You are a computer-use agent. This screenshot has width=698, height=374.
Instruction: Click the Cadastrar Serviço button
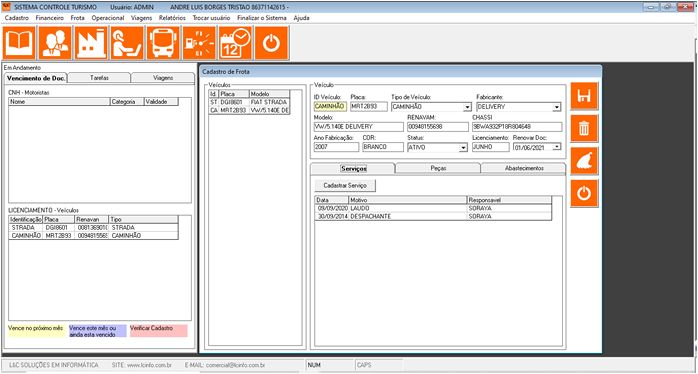point(345,185)
